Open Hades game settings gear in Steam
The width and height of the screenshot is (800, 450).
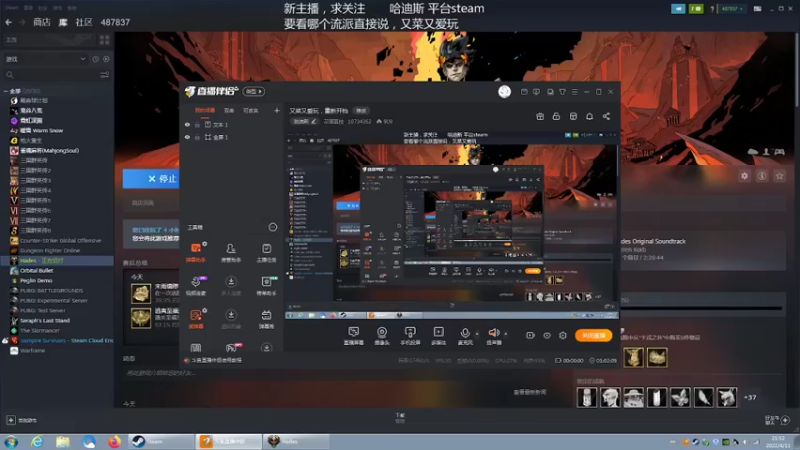click(x=744, y=176)
